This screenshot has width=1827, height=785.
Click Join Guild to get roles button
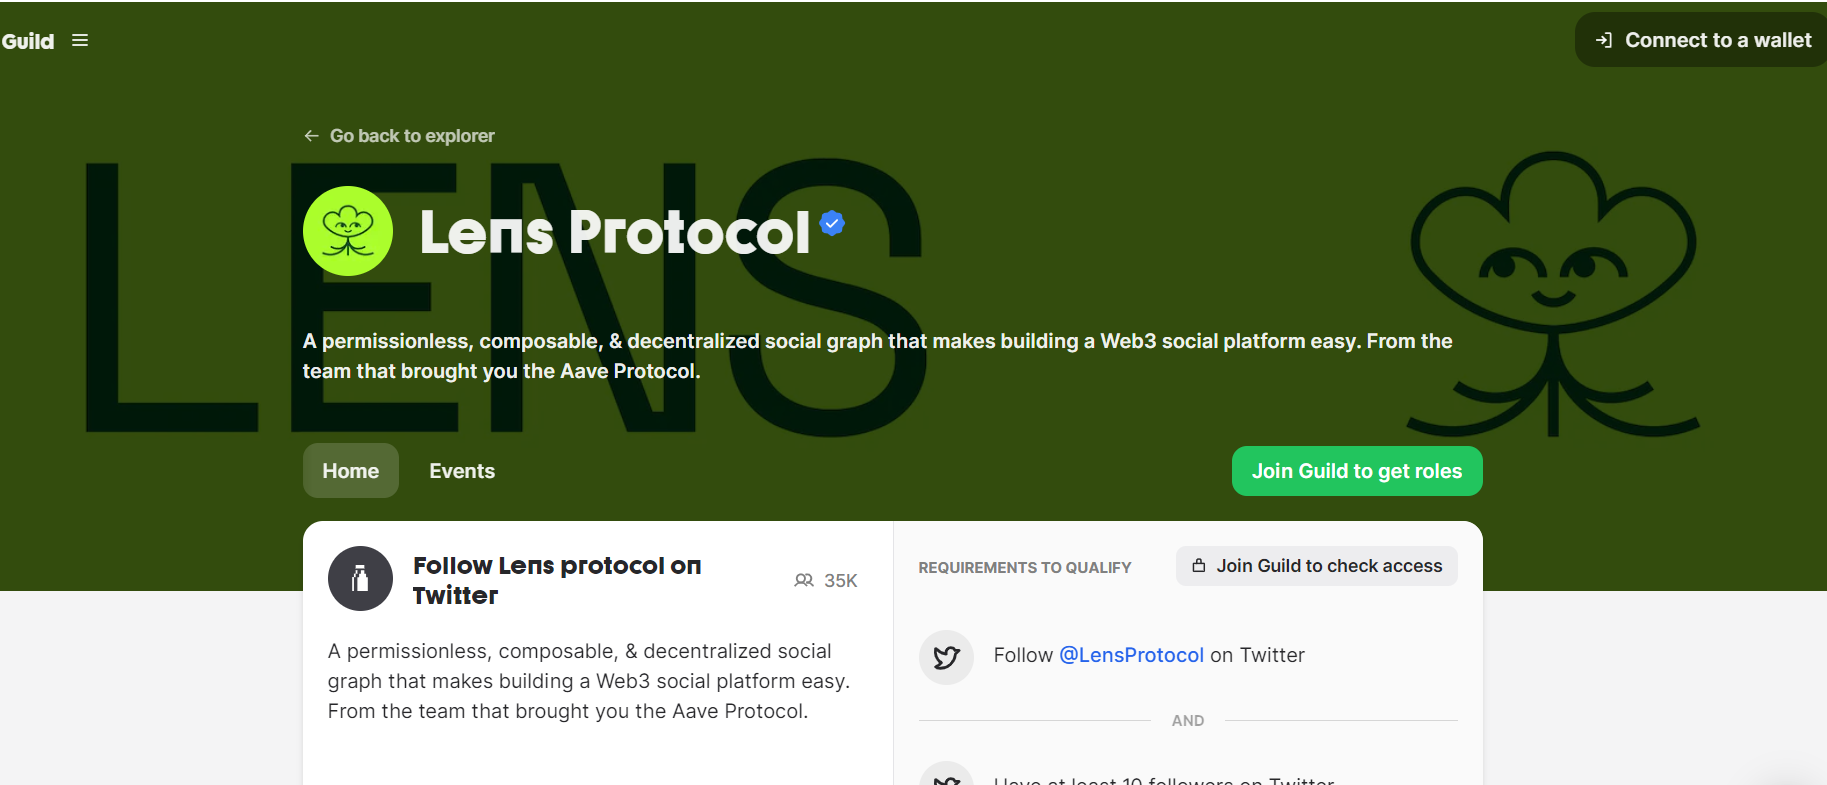coord(1357,471)
